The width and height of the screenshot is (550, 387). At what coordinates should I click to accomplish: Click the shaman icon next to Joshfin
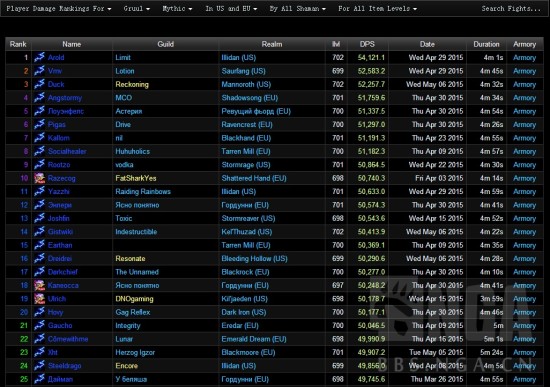coord(40,218)
